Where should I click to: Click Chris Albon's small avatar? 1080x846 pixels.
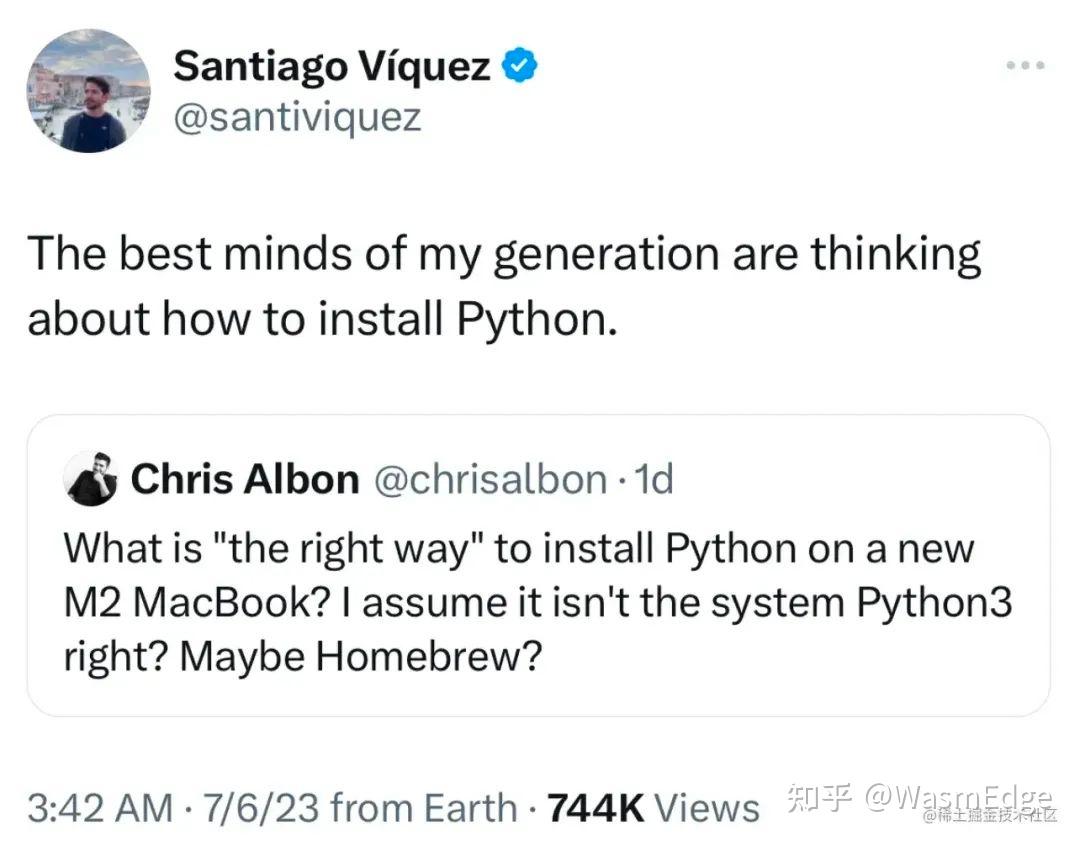(x=92, y=480)
